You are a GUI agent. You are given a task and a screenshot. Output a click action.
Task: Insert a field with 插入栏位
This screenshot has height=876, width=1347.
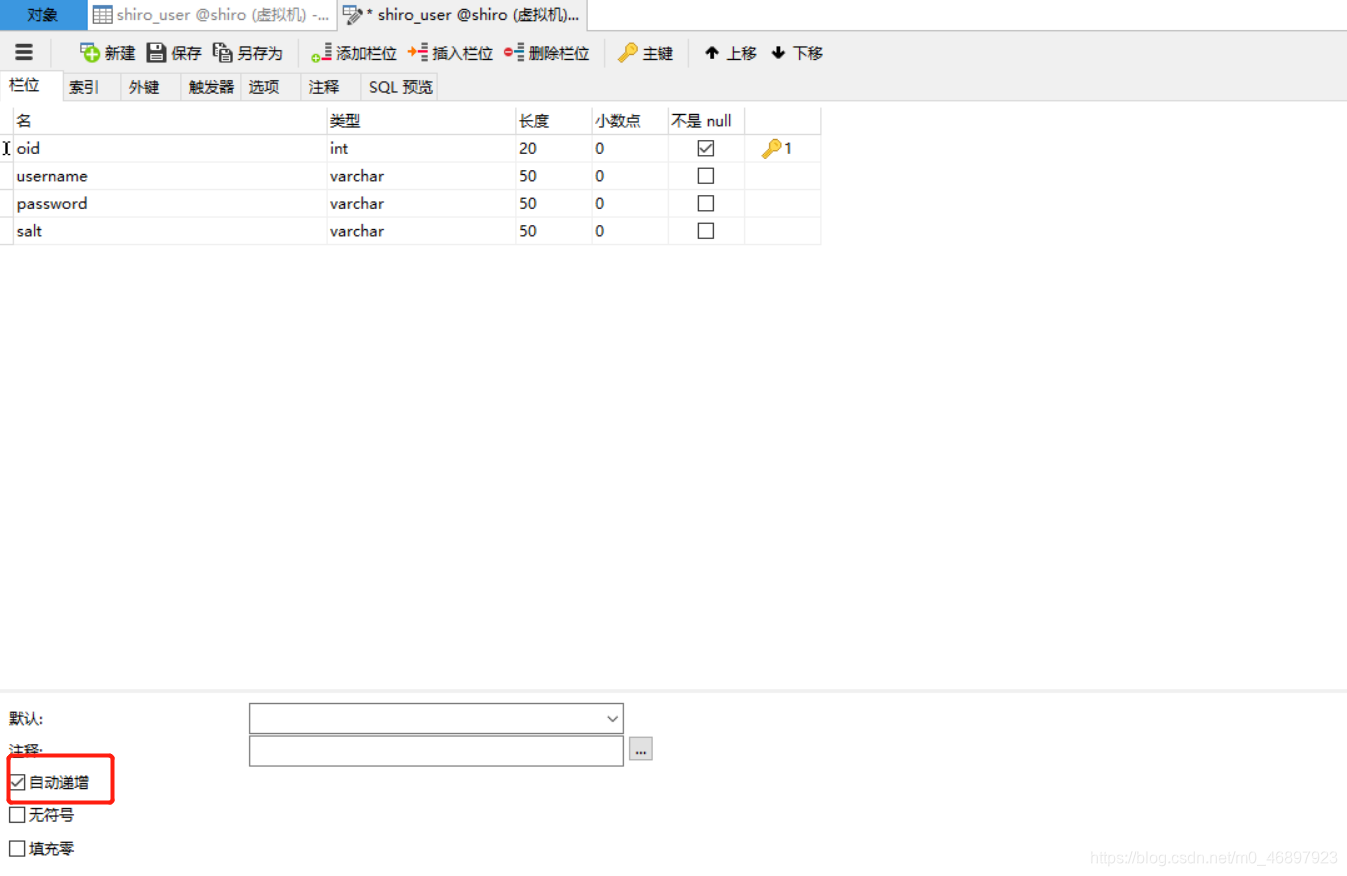tap(450, 53)
